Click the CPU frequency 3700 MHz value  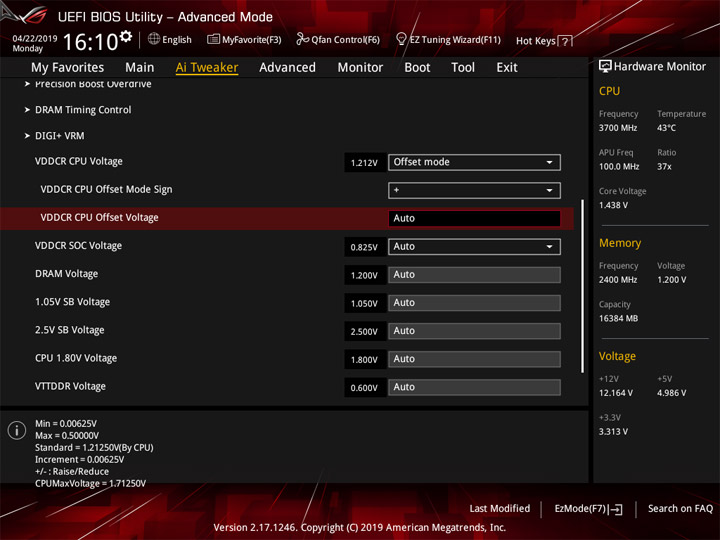click(618, 128)
